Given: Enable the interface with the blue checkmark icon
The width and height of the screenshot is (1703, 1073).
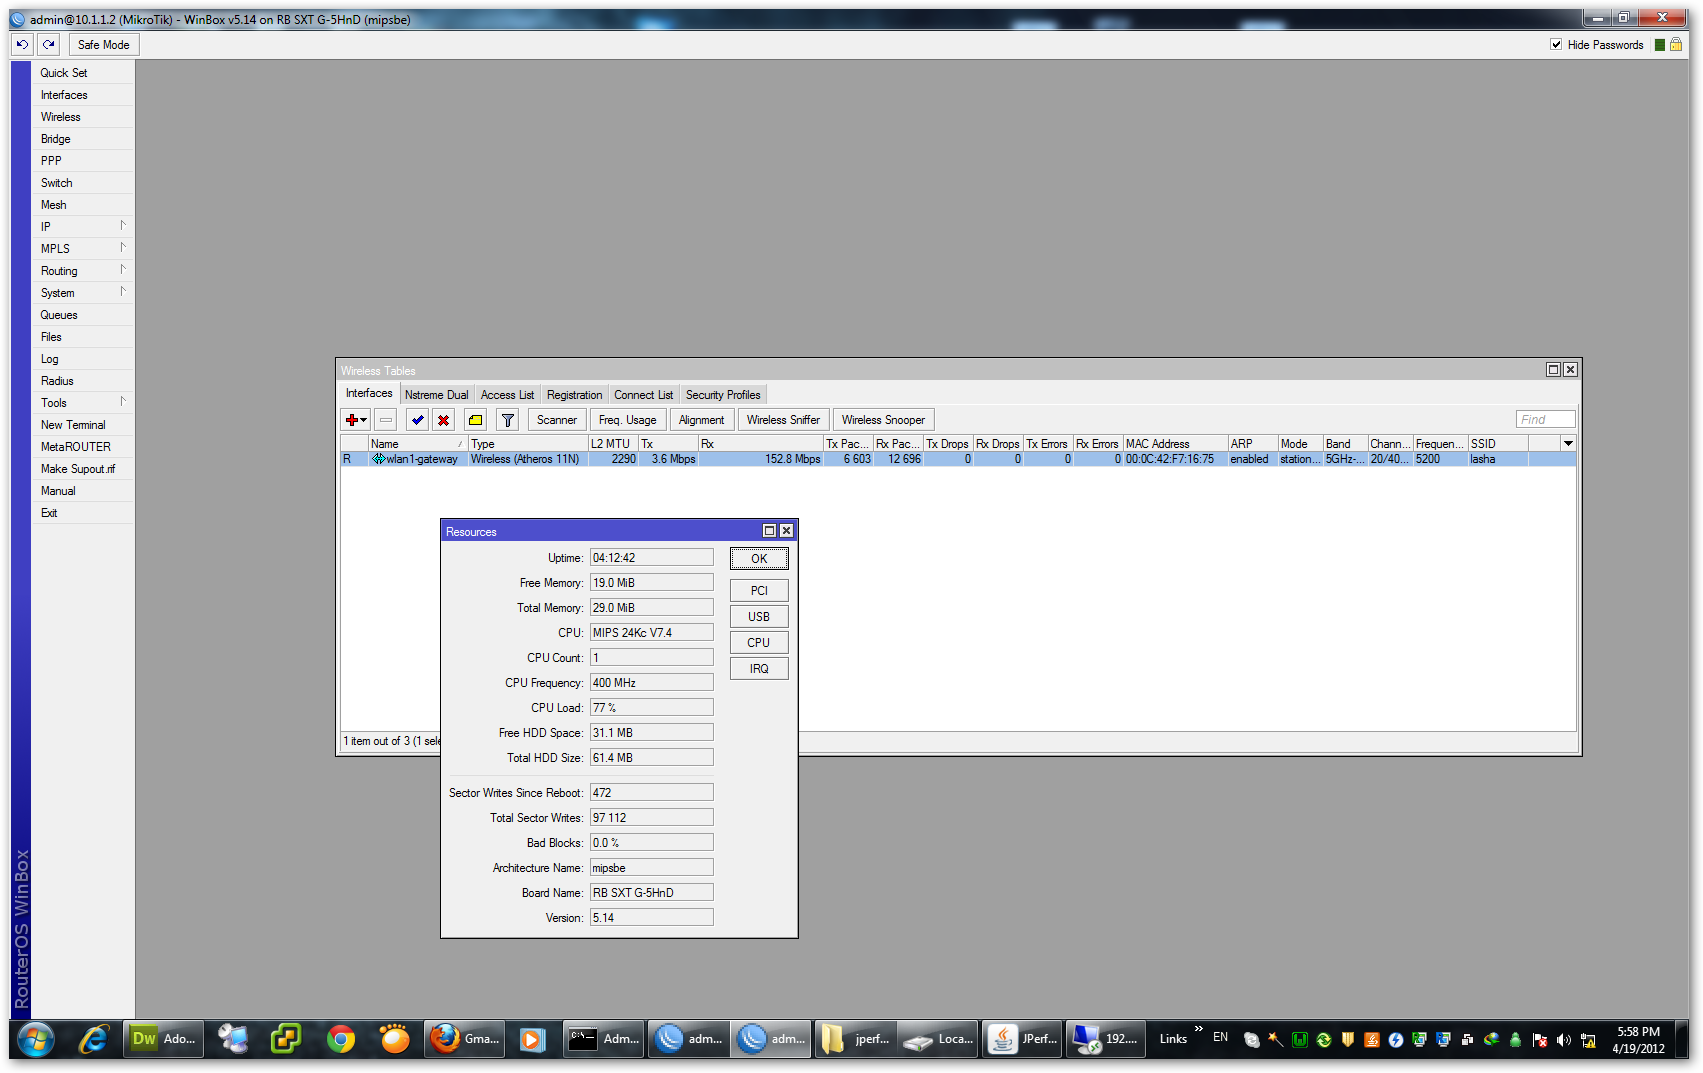Looking at the screenshot, I should (418, 420).
